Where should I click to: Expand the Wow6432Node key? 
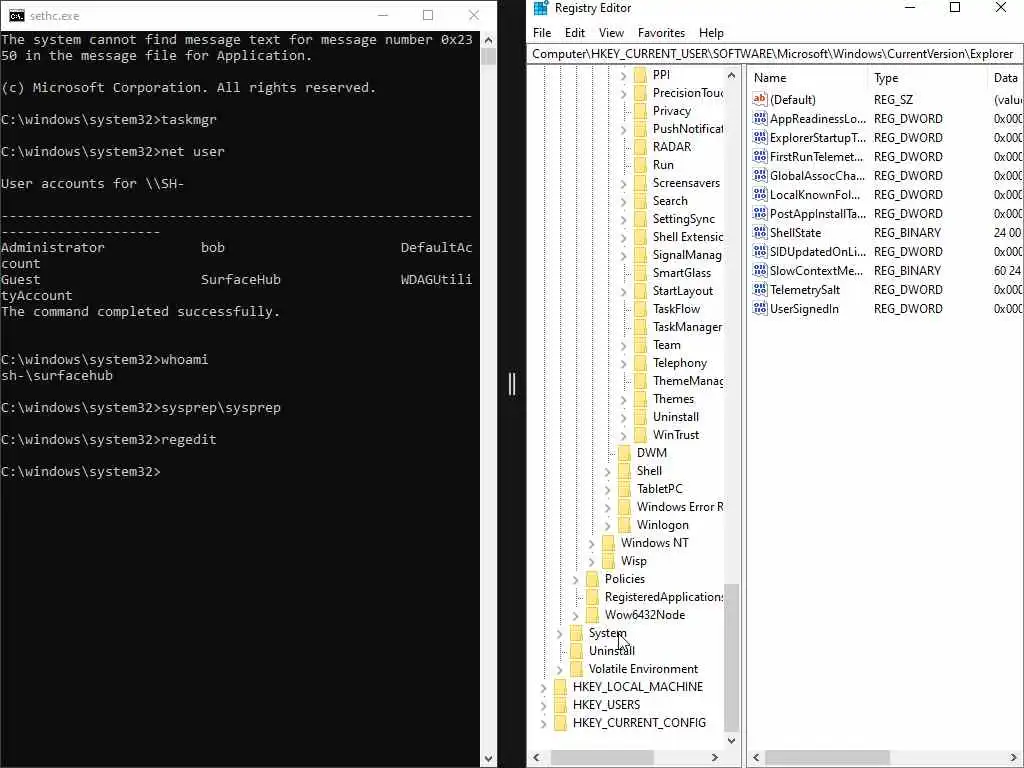[x=575, y=615]
